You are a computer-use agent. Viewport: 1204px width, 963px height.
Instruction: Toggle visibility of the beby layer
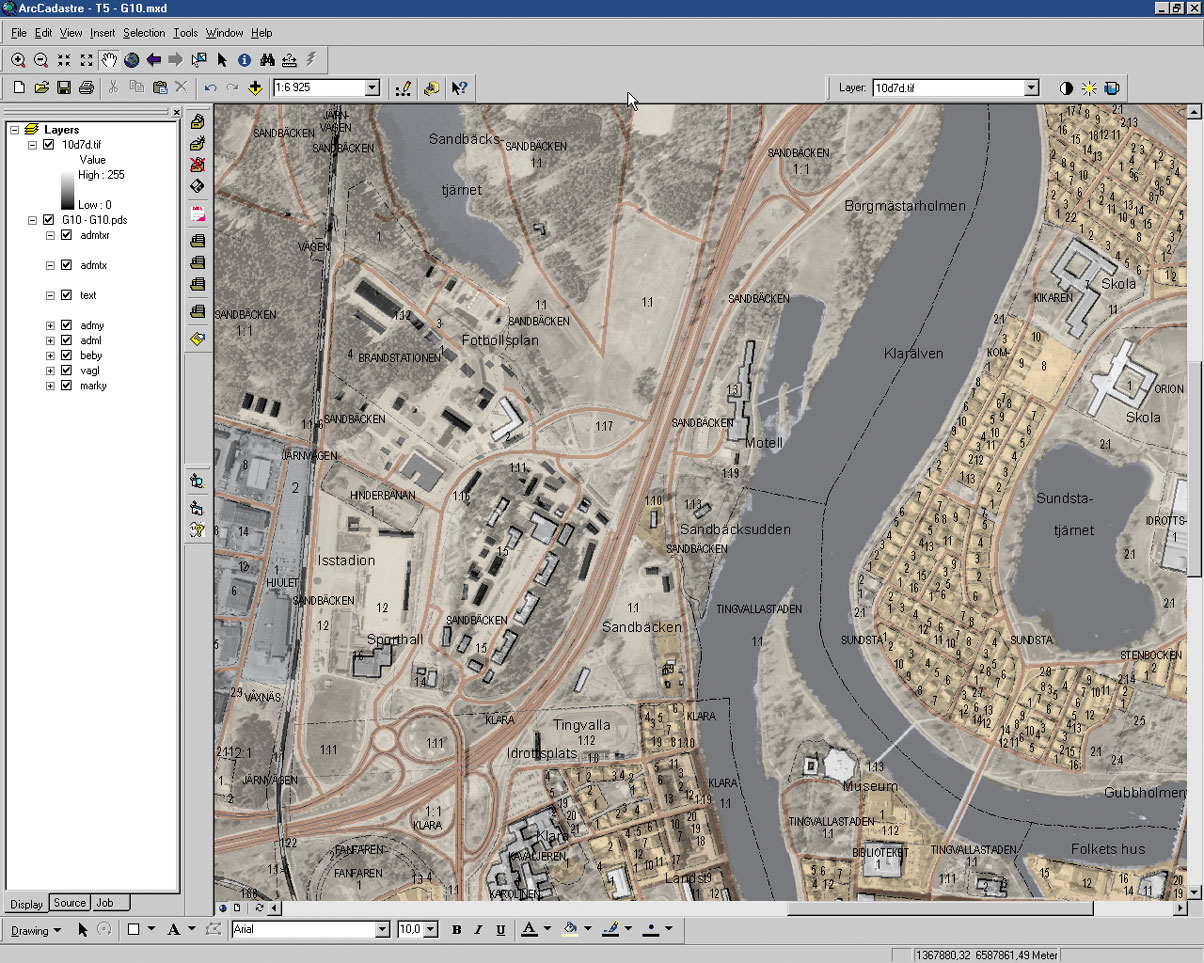coord(67,355)
